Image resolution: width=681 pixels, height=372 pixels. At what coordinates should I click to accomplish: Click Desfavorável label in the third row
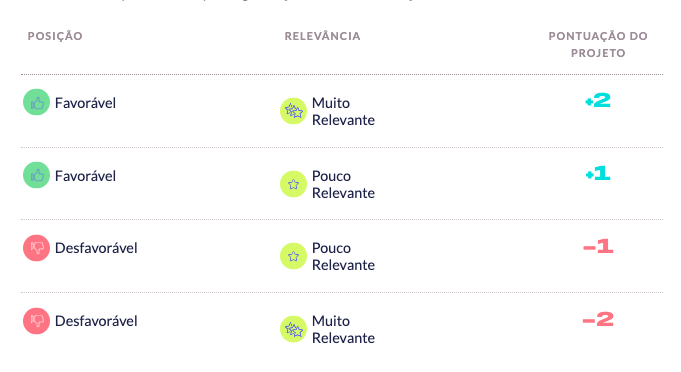[x=96, y=248]
